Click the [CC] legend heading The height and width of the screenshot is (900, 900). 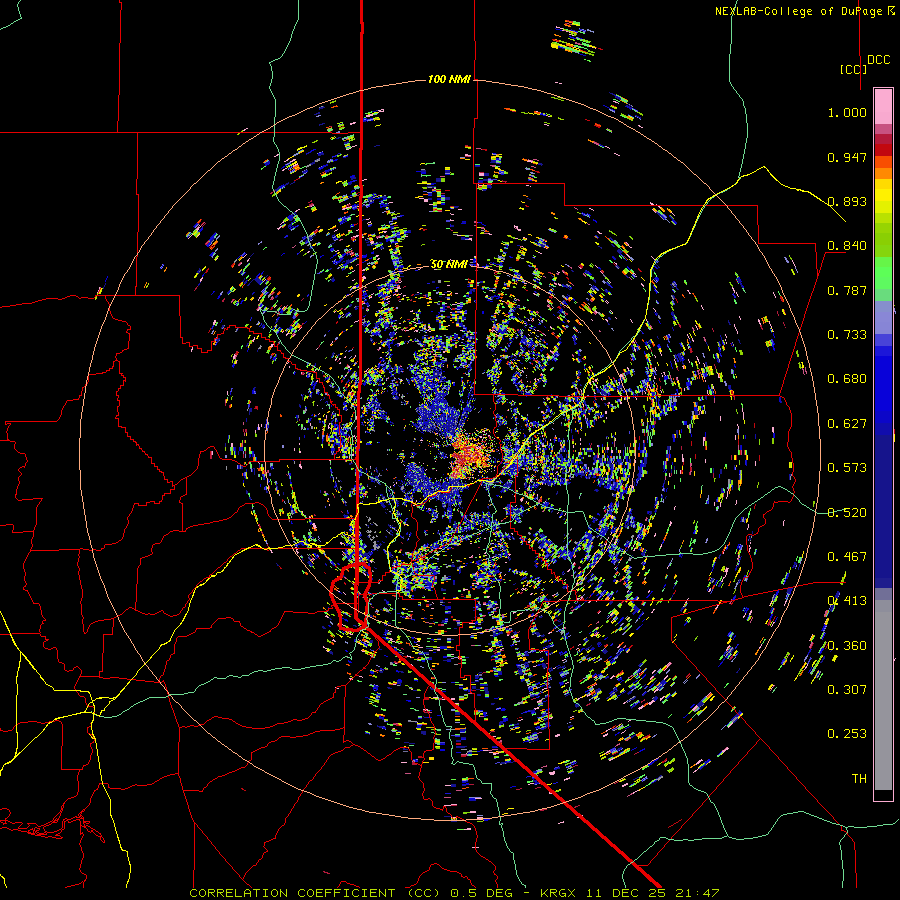point(854,69)
